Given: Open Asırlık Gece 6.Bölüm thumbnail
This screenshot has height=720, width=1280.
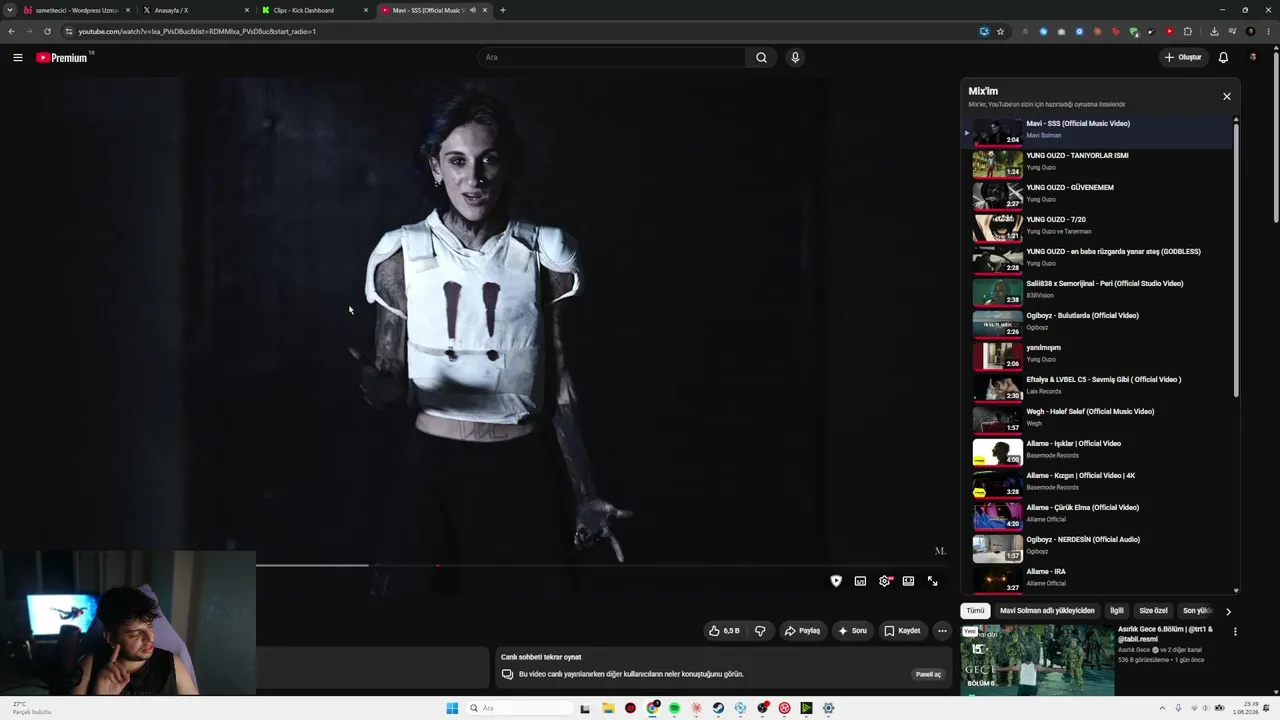Looking at the screenshot, I should tap(1037, 660).
